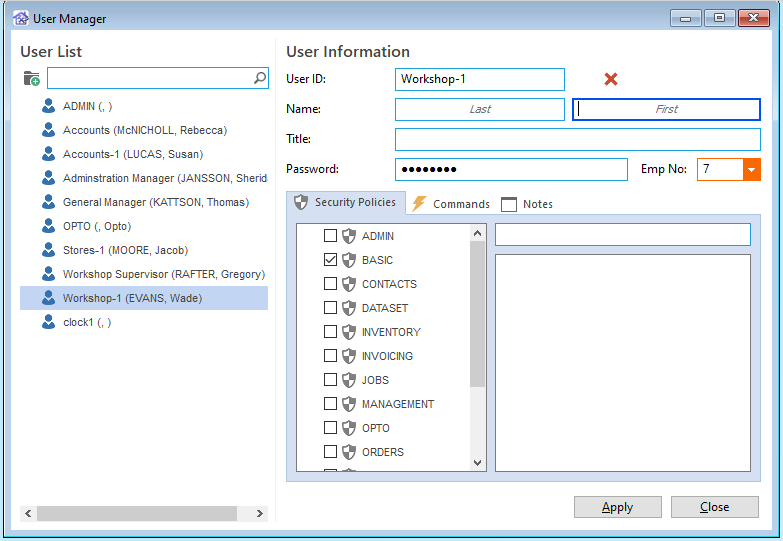This screenshot has height=541, width=783.
Task: Click the user list scroll right arrow
Action: 260,514
